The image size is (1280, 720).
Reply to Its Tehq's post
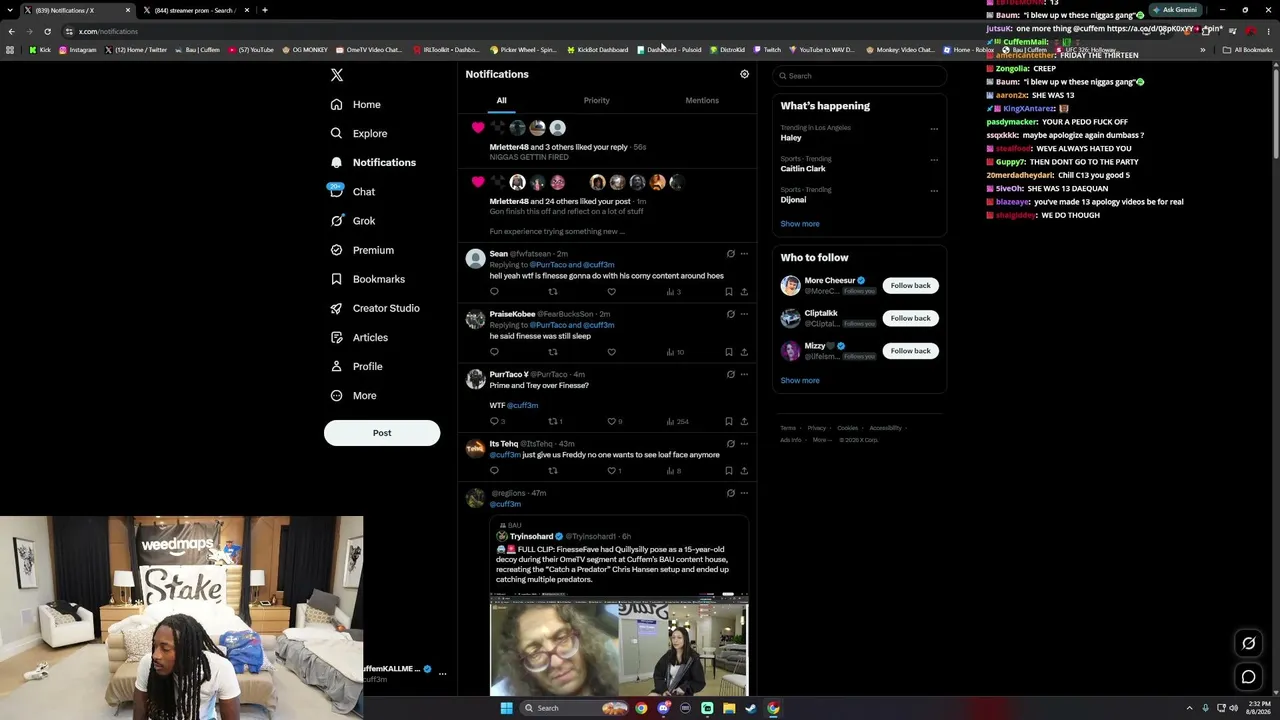(494, 471)
